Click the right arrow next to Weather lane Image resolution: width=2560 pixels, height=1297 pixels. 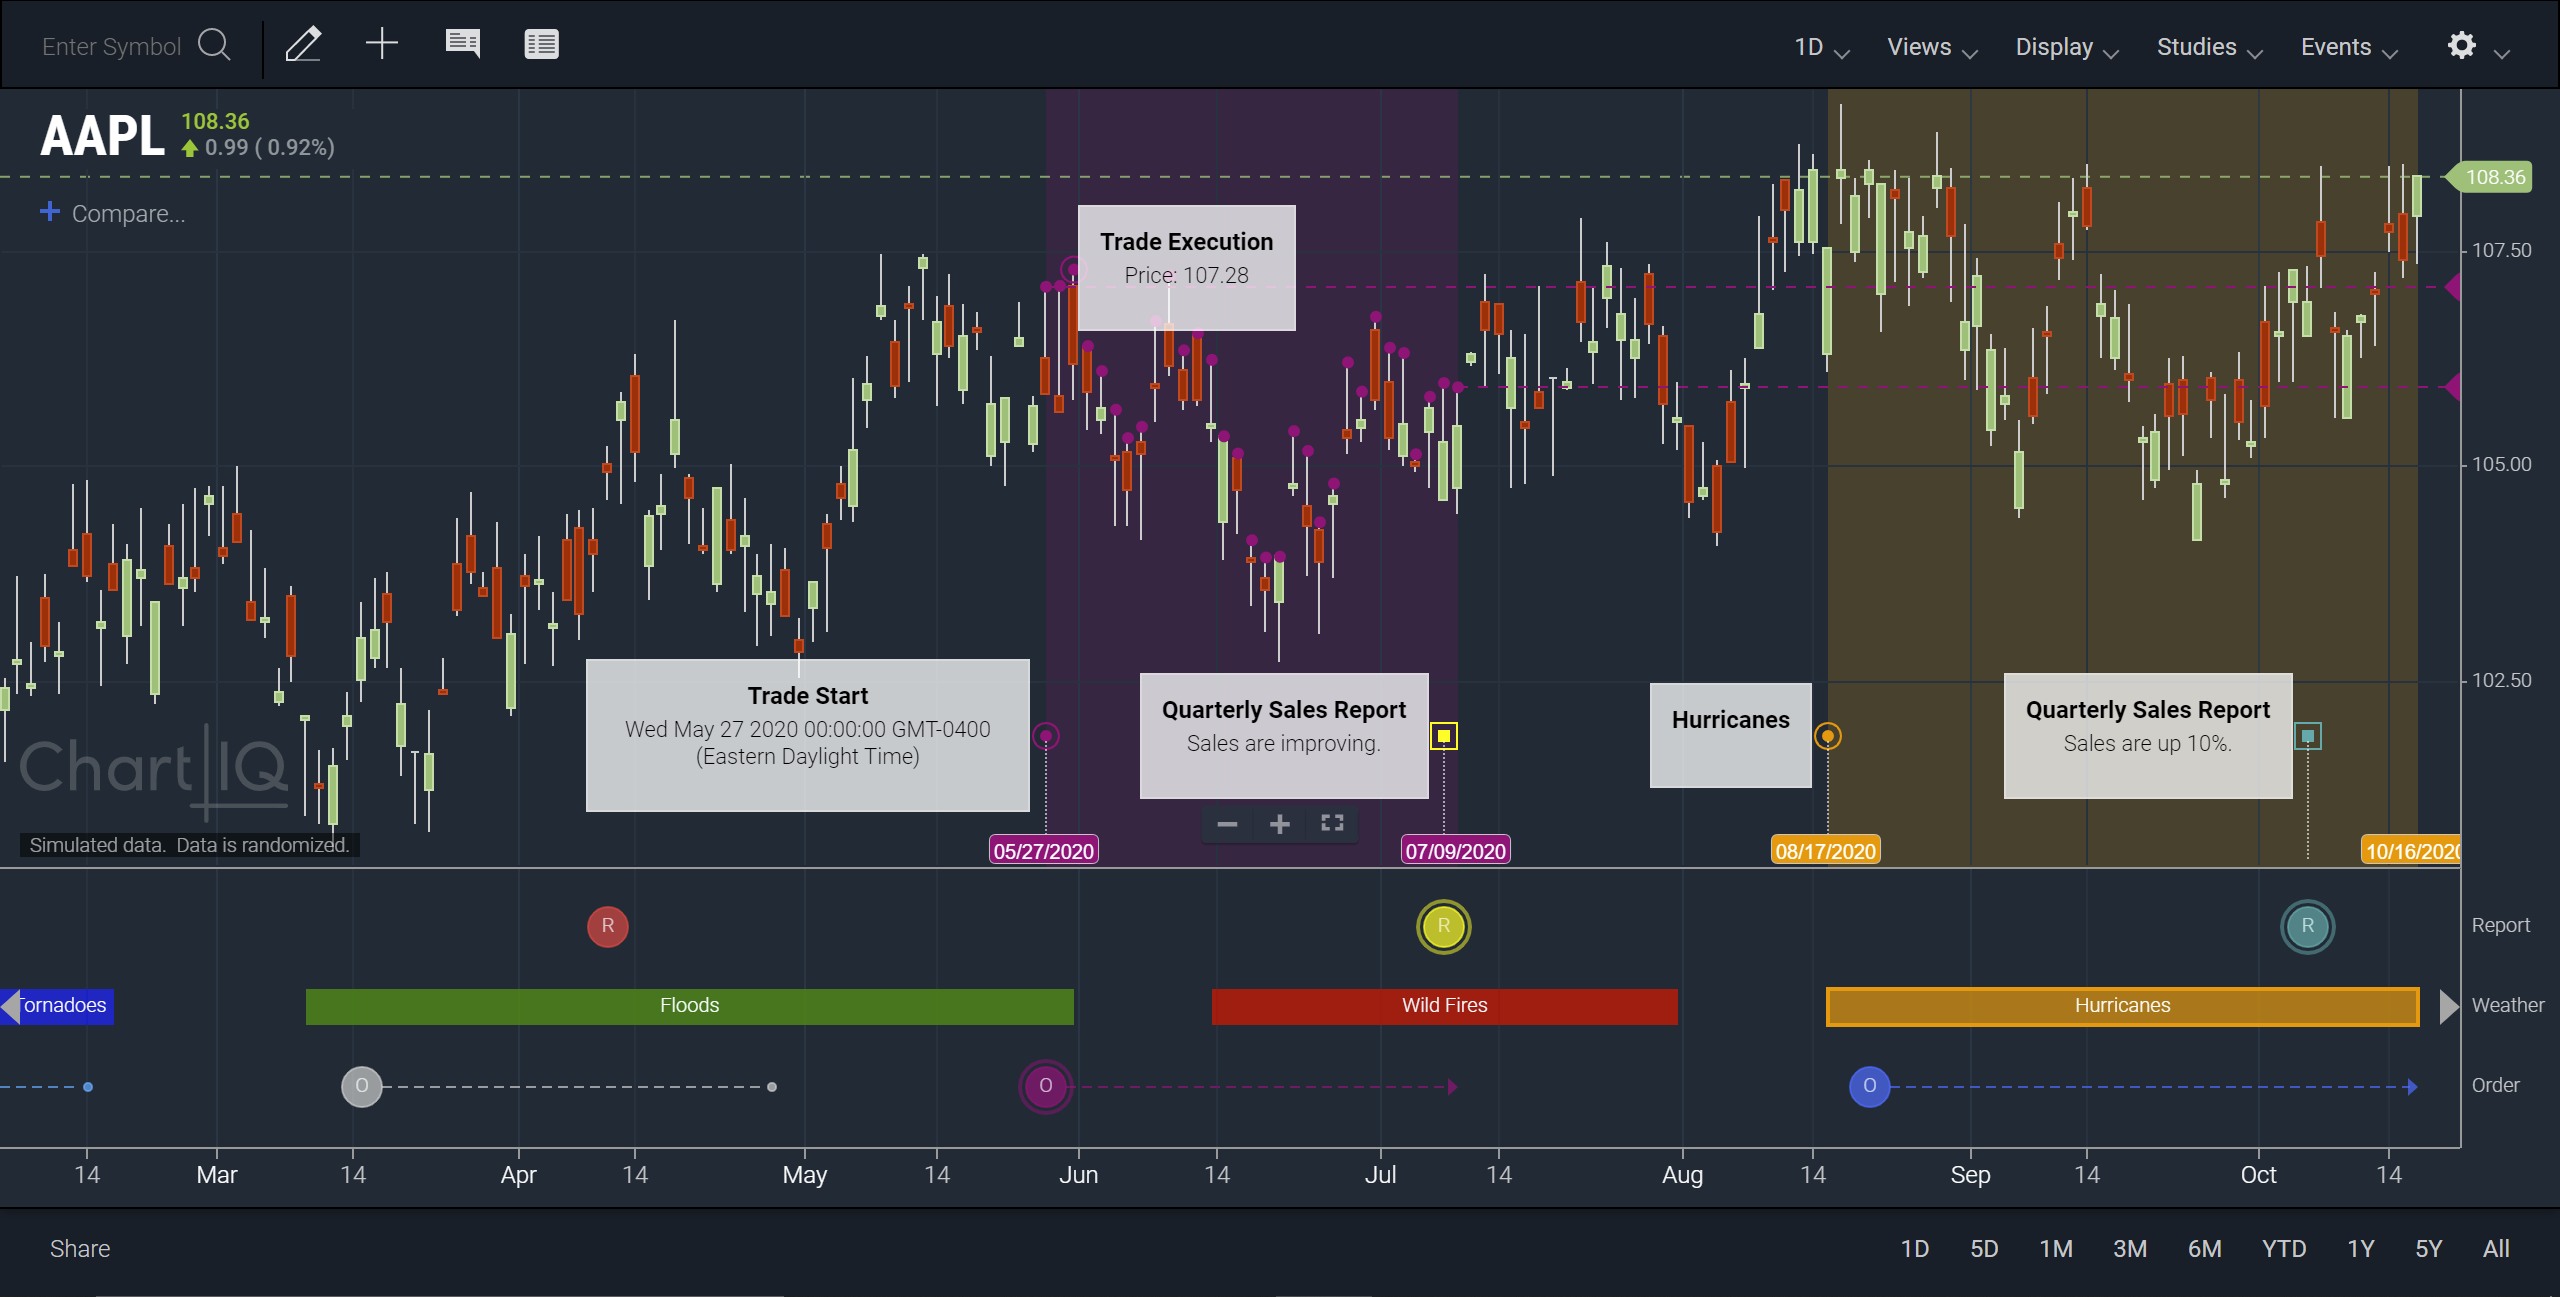pos(2450,1006)
